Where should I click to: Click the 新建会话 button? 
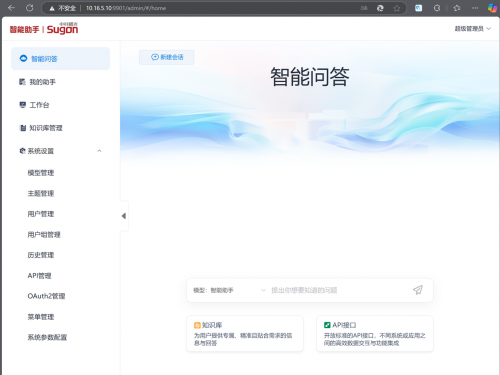point(167,57)
